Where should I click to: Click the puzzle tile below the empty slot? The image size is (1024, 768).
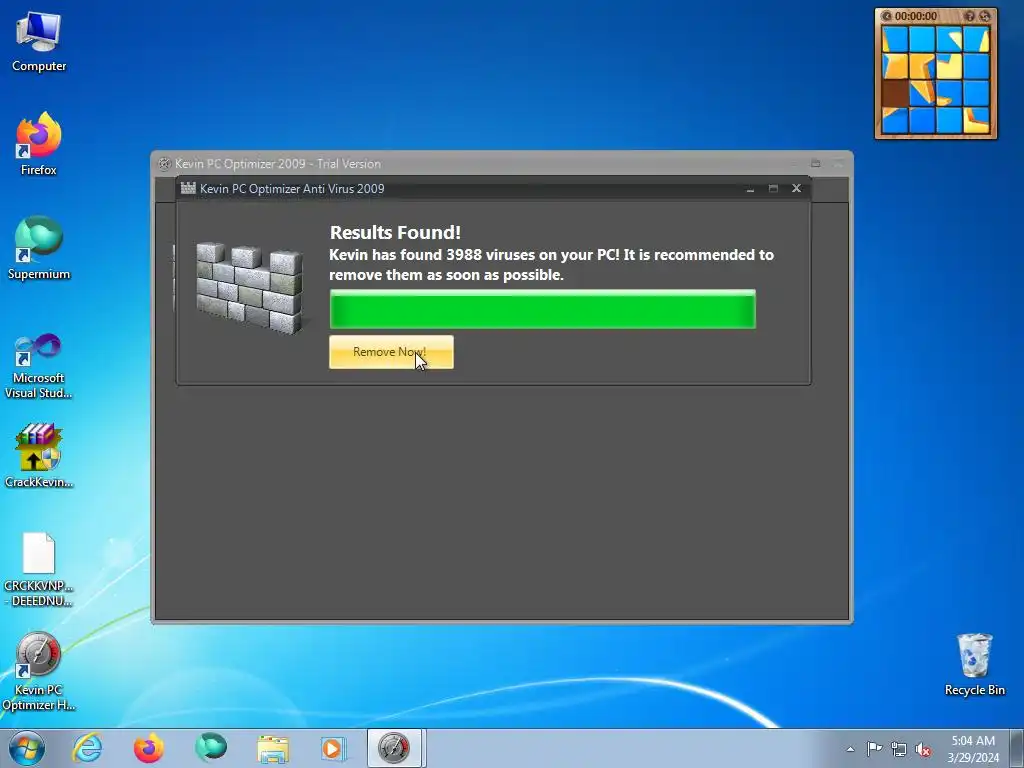coord(895,120)
